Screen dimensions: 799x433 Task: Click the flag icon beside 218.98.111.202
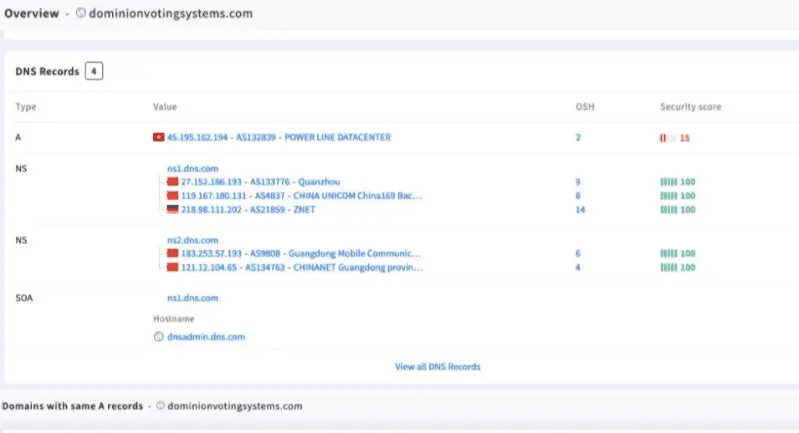(171, 210)
